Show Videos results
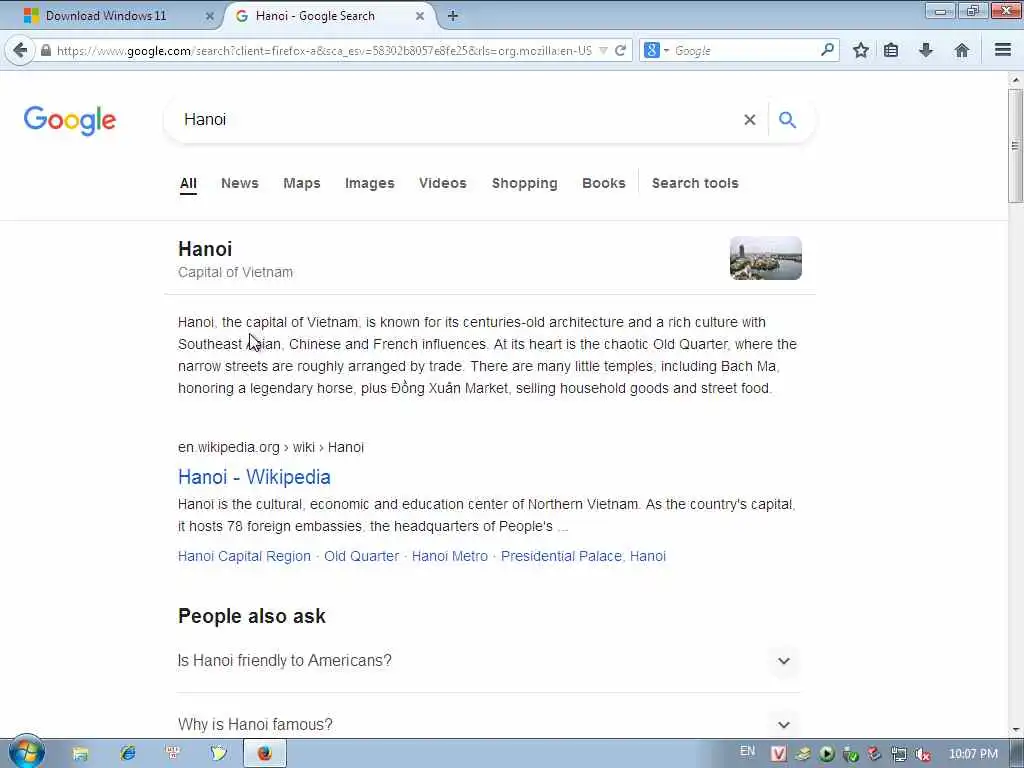 click(x=443, y=184)
